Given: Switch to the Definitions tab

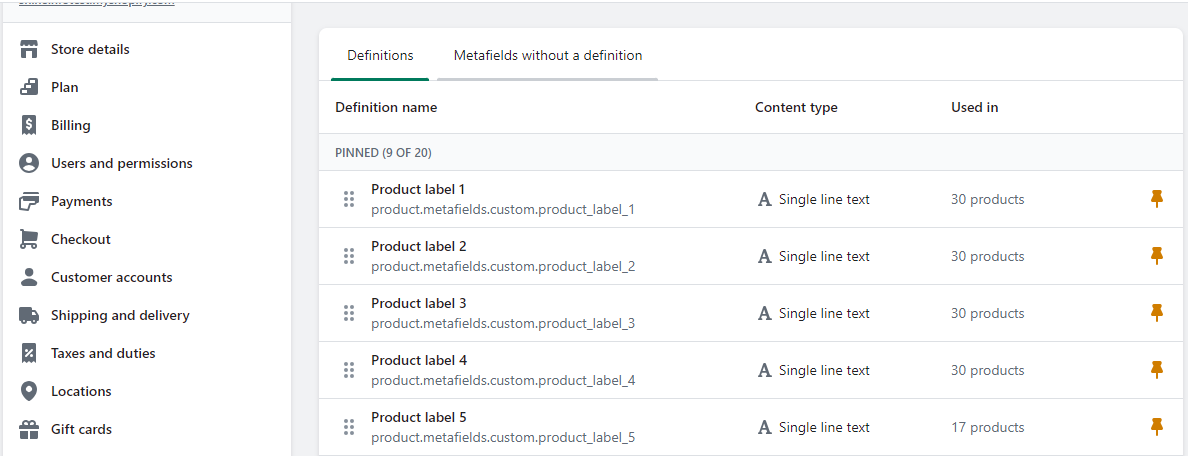Looking at the screenshot, I should pyautogui.click(x=380, y=56).
